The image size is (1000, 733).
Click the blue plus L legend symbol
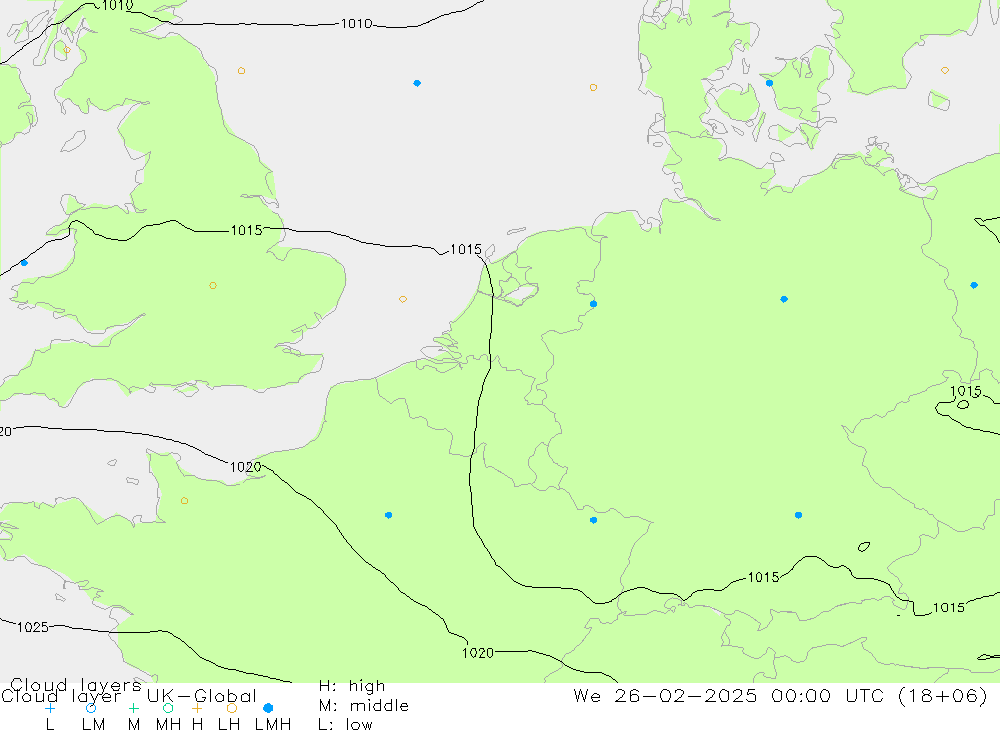(50, 708)
